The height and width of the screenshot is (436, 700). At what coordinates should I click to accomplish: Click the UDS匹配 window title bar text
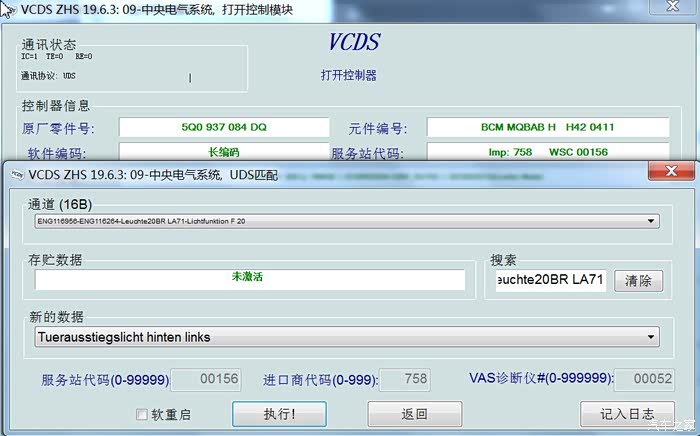click(x=153, y=174)
